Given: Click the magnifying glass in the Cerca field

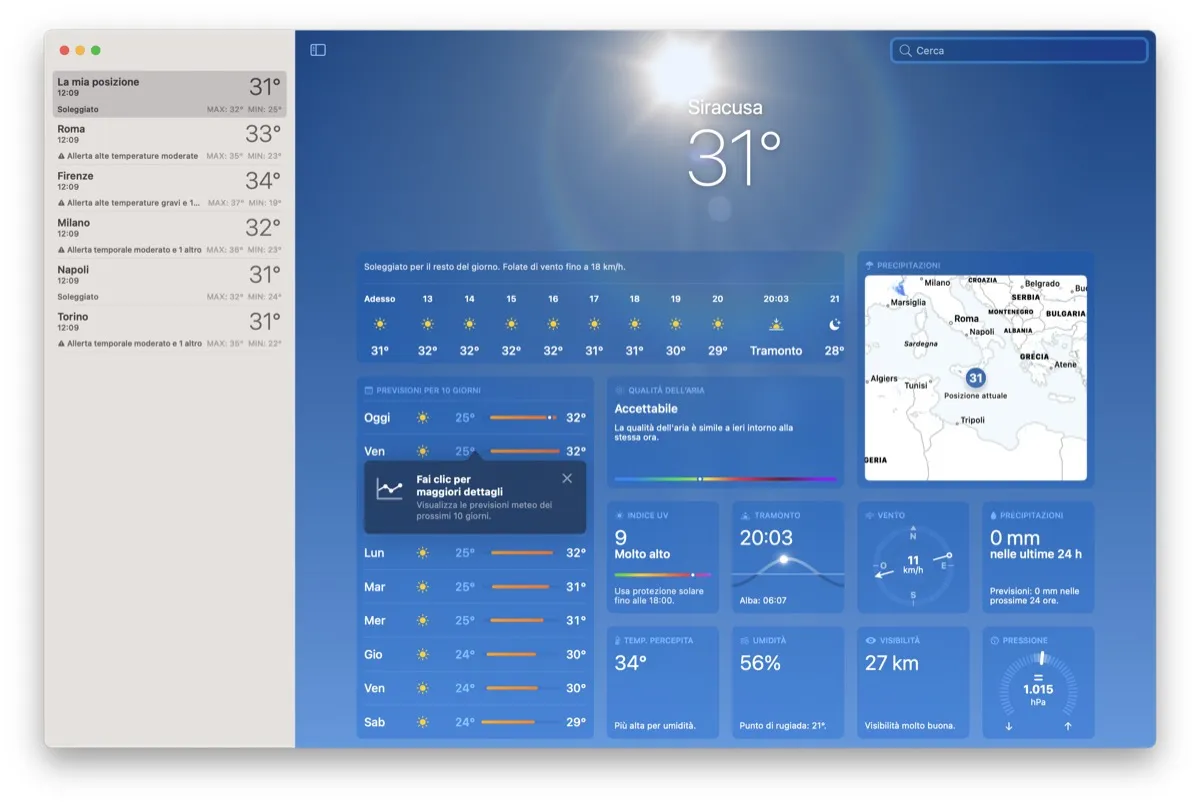Looking at the screenshot, I should (x=906, y=50).
